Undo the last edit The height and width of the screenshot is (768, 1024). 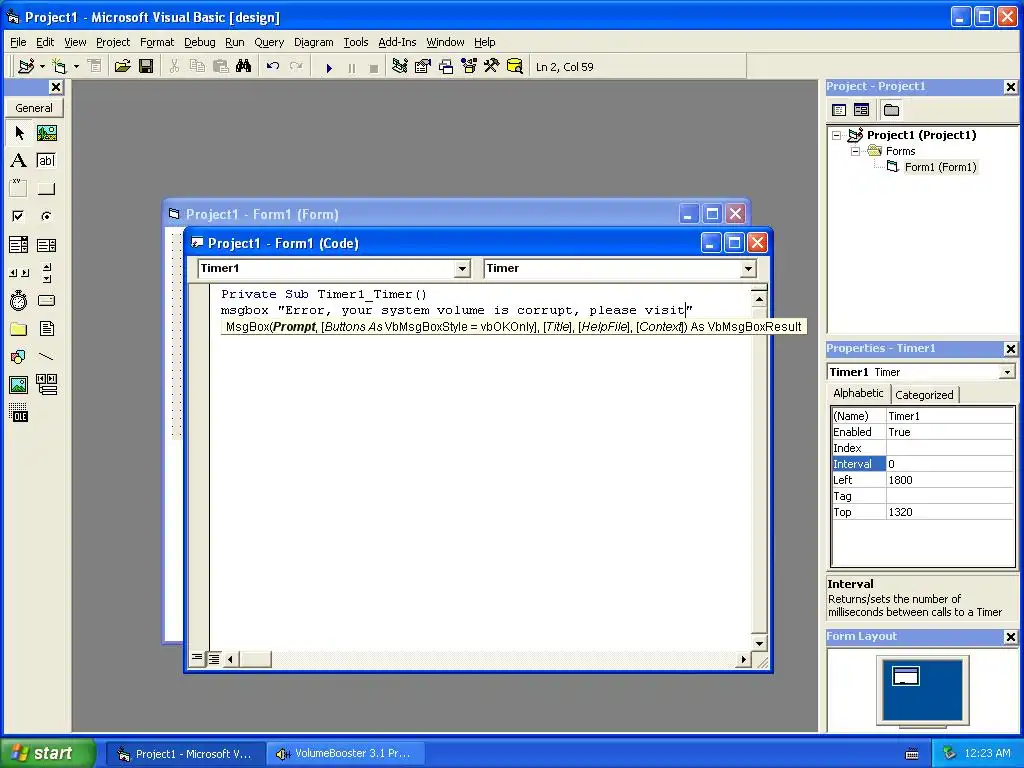pos(273,67)
